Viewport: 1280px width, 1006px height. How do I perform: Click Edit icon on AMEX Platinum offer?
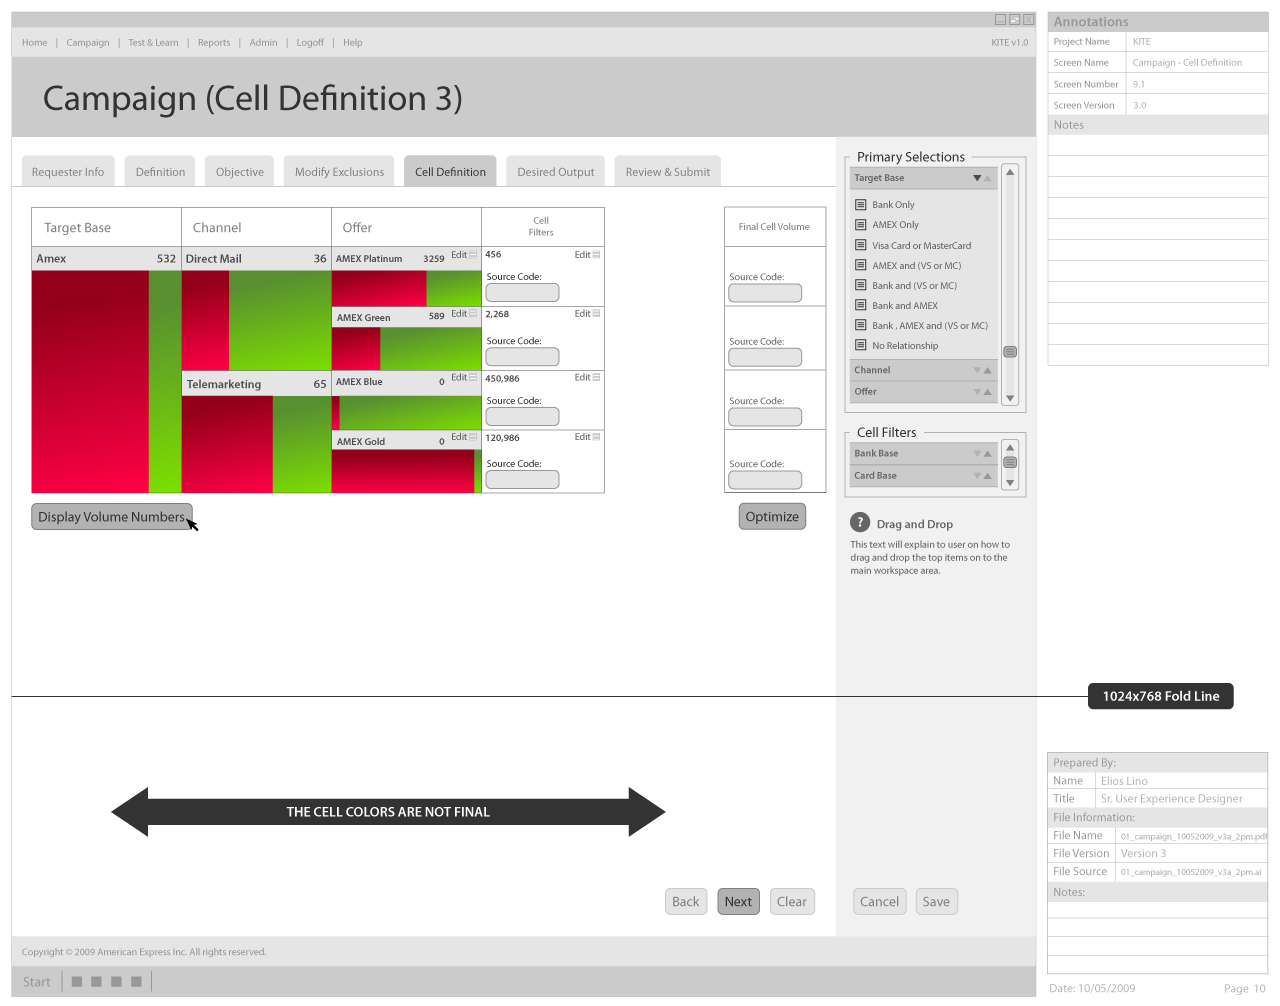pos(473,256)
